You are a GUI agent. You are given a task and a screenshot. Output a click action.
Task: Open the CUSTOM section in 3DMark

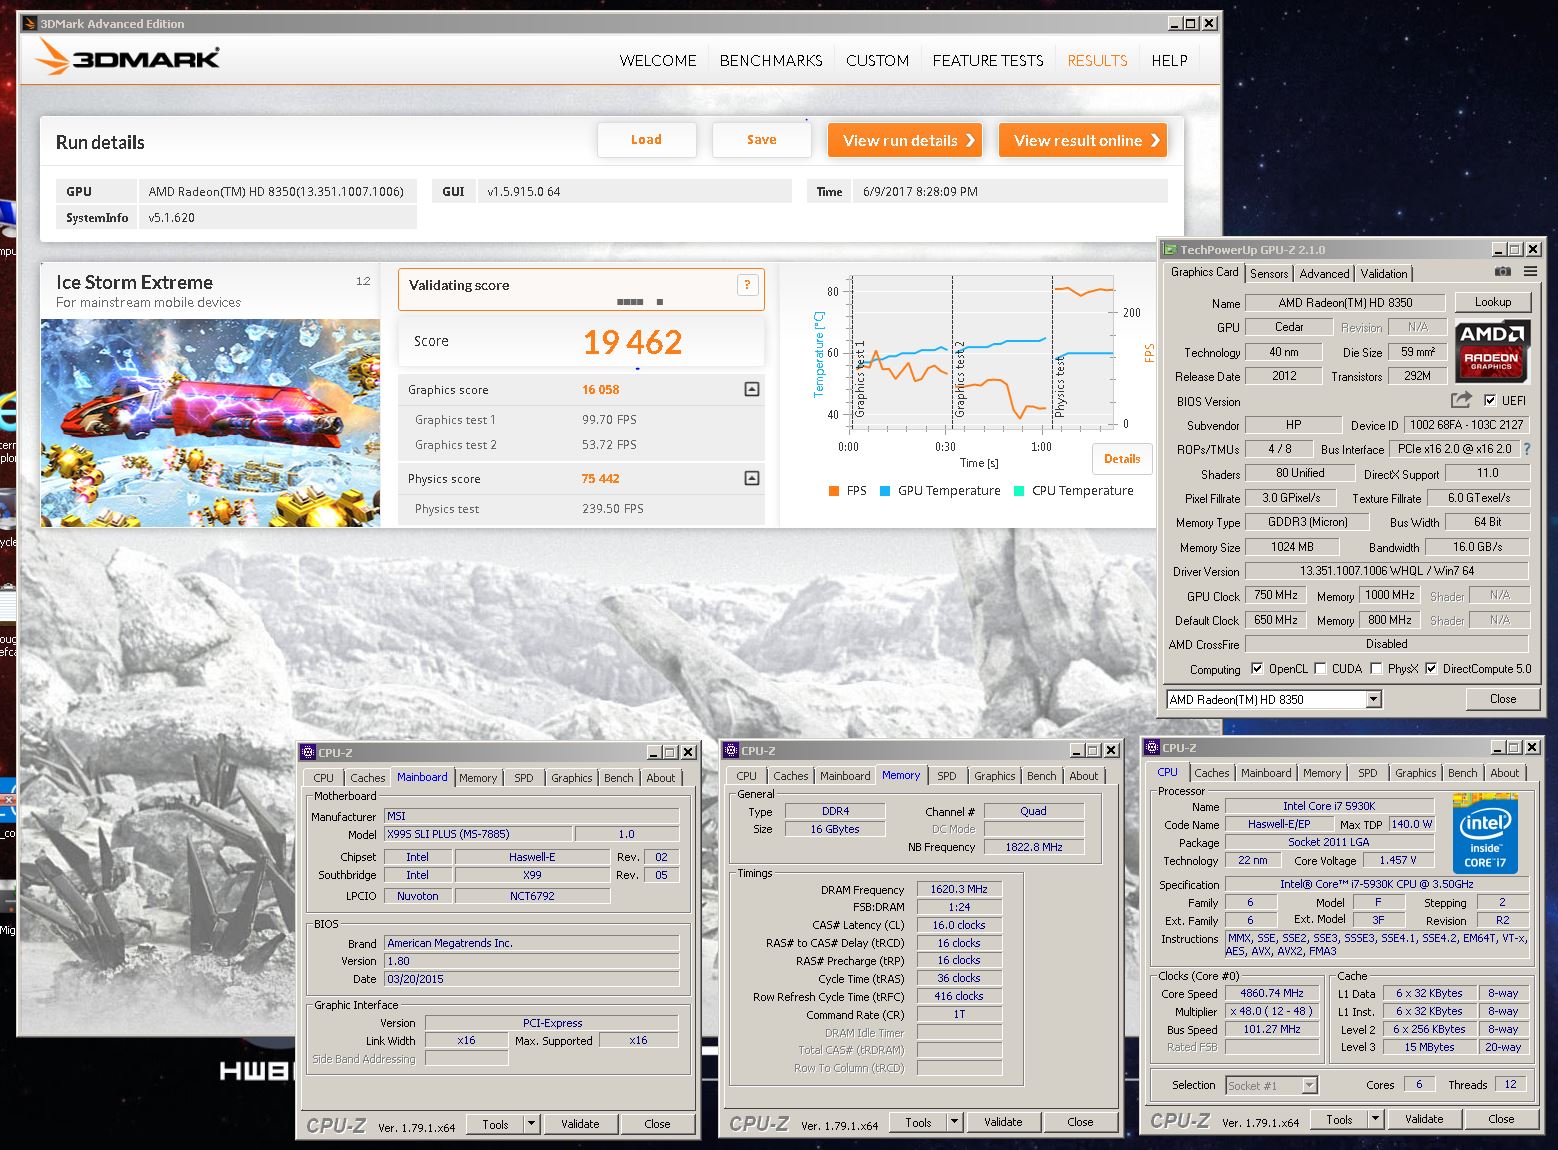click(x=877, y=60)
